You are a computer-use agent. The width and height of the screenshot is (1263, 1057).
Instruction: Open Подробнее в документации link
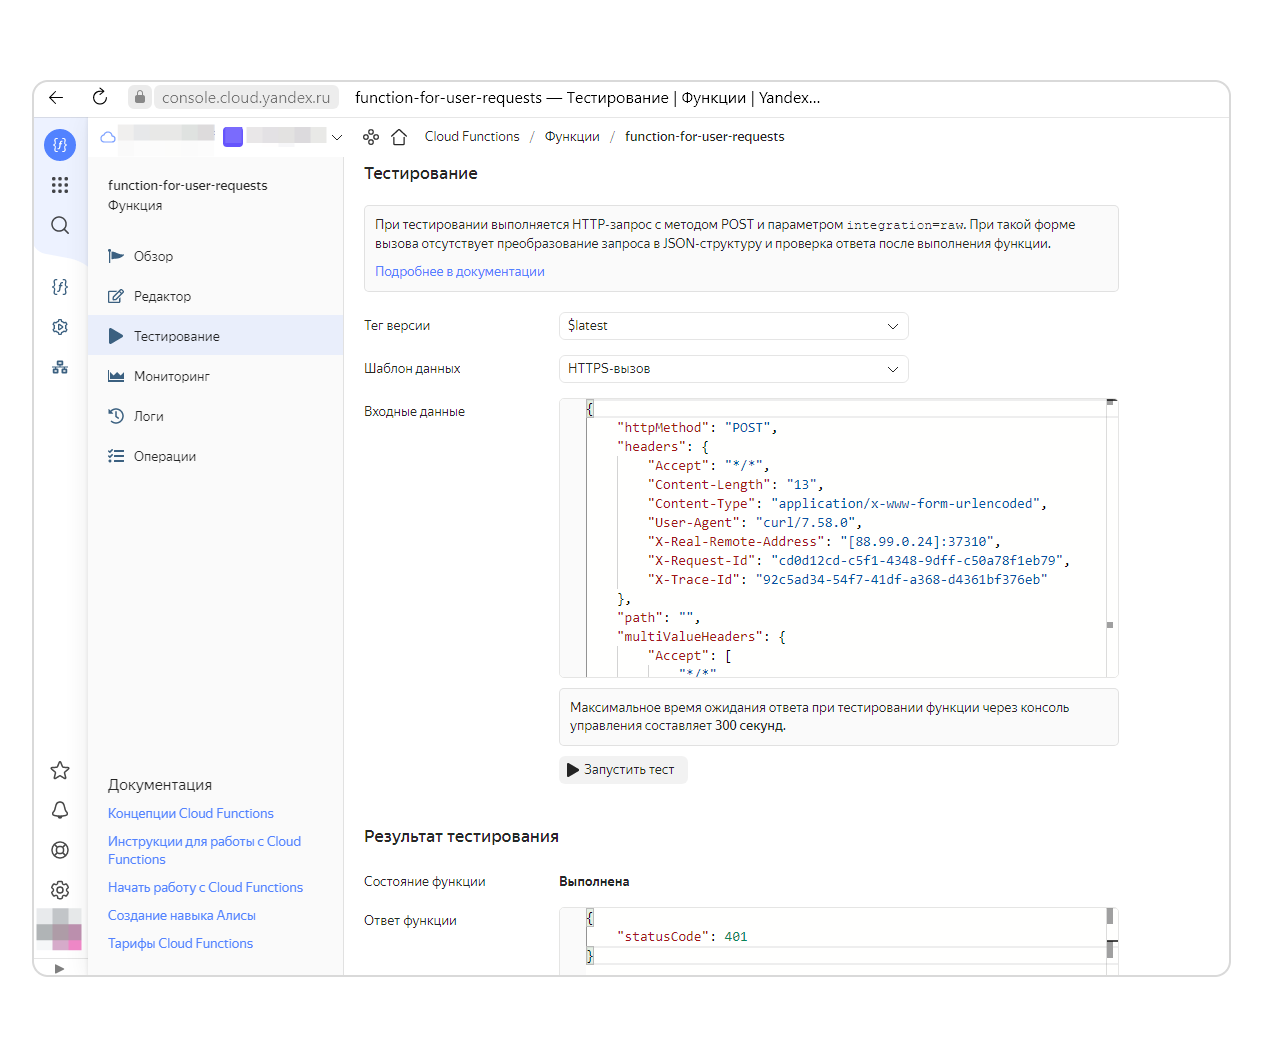pos(460,272)
